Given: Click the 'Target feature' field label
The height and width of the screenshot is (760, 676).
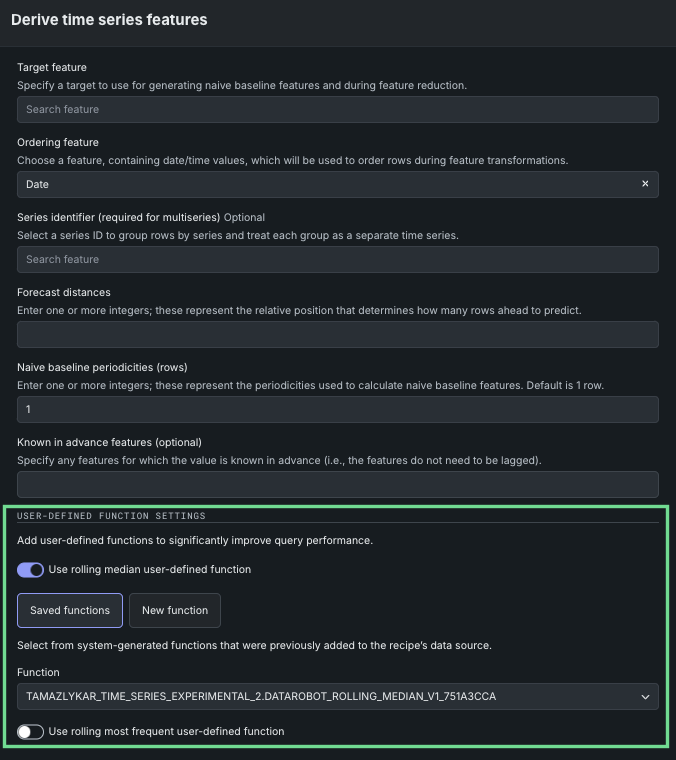Looking at the screenshot, I should [52, 67].
